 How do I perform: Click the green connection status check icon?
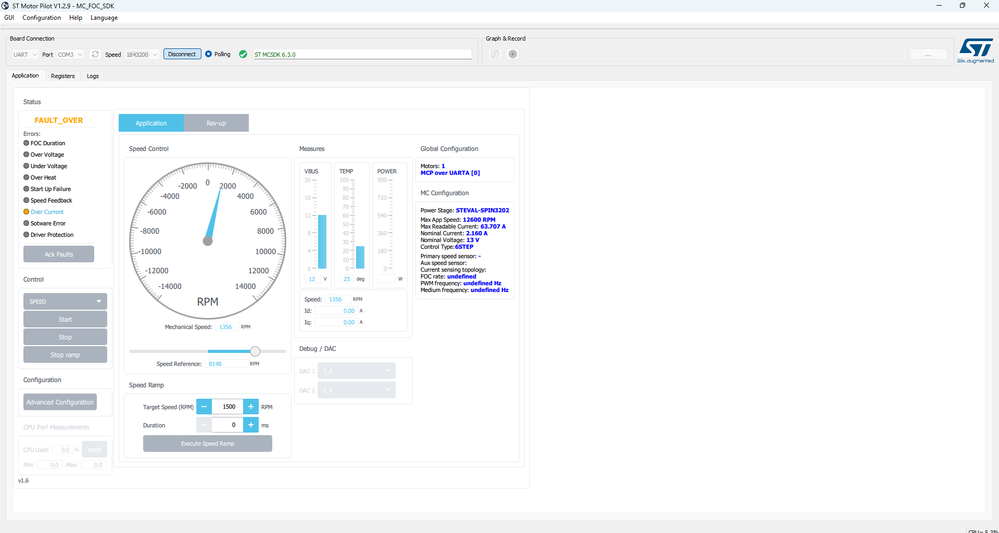[x=243, y=54]
